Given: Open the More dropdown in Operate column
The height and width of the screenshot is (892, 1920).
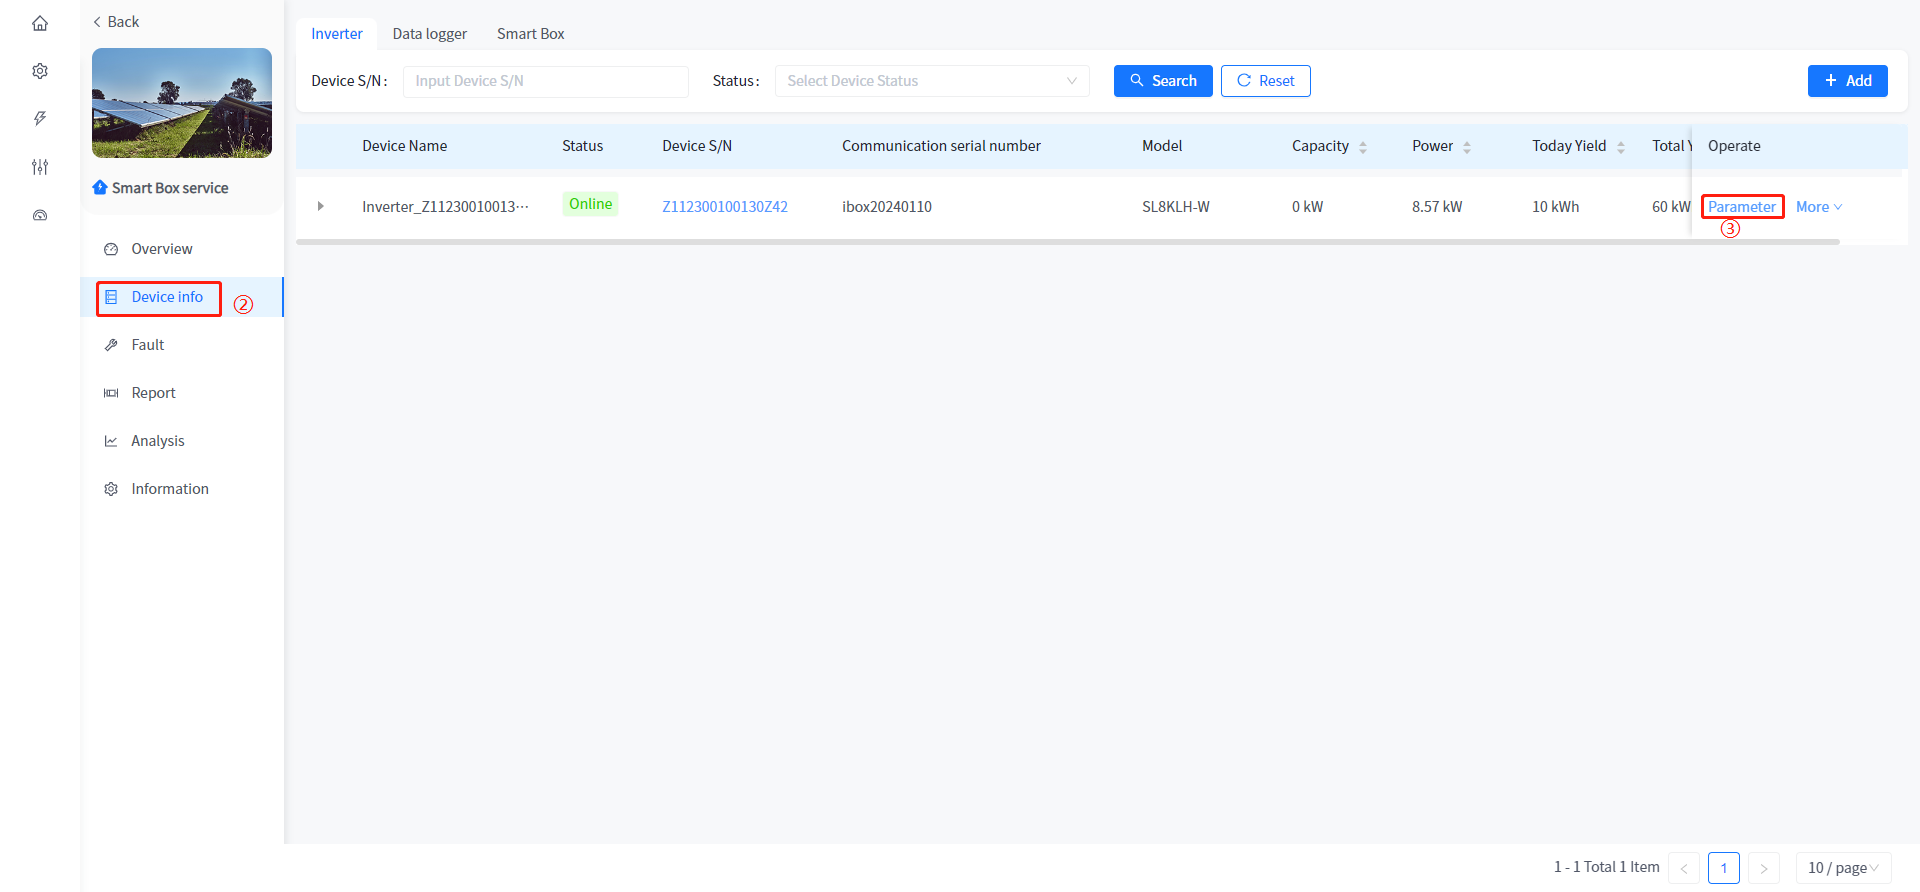Looking at the screenshot, I should tap(1819, 207).
